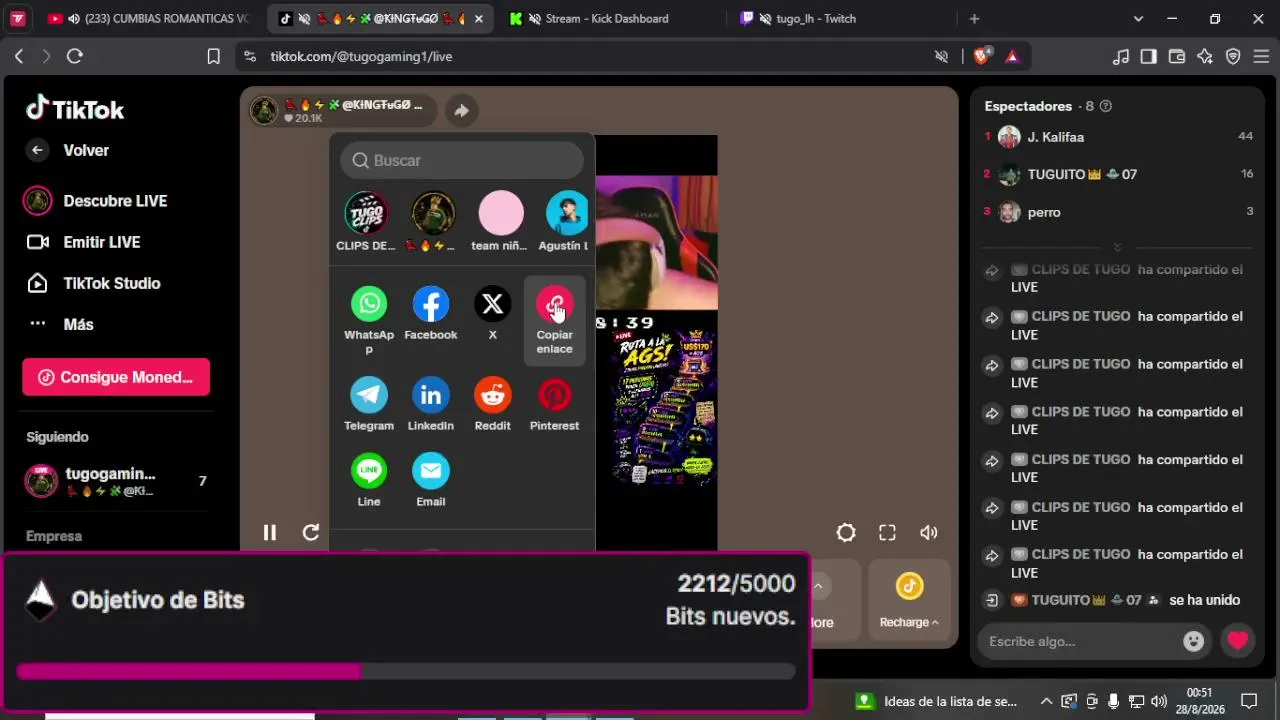Open TikTok Studio from the sidebar
Viewport: 1280px width, 720px height.
click(93, 283)
